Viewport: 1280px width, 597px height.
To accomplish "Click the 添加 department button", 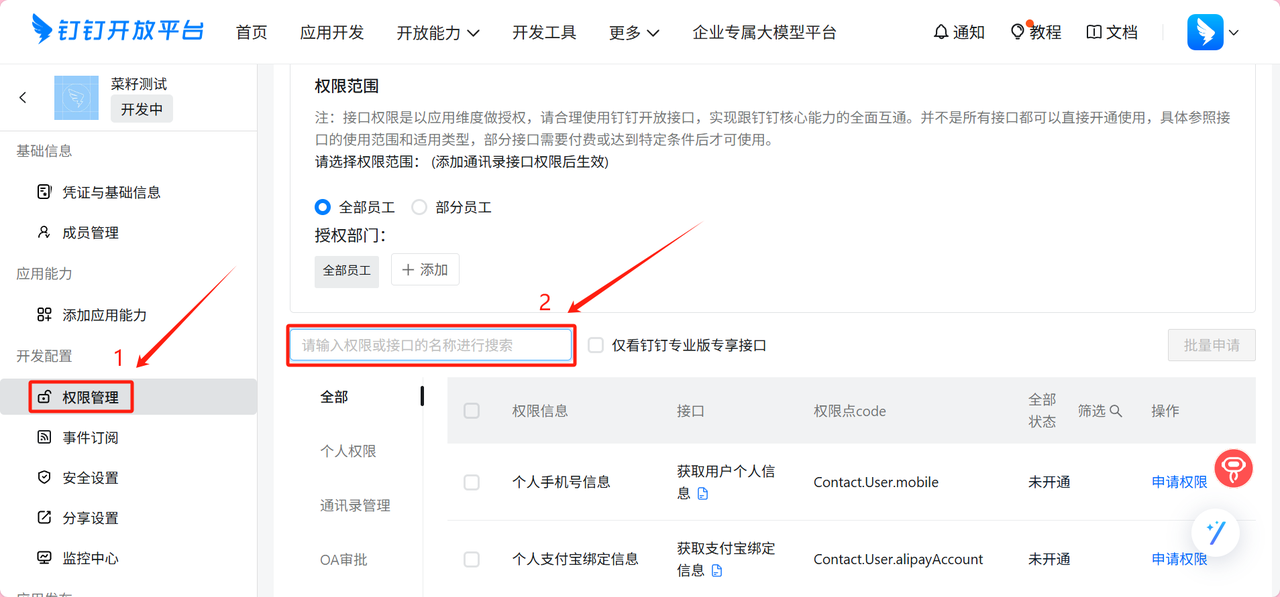I will pyautogui.click(x=425, y=270).
